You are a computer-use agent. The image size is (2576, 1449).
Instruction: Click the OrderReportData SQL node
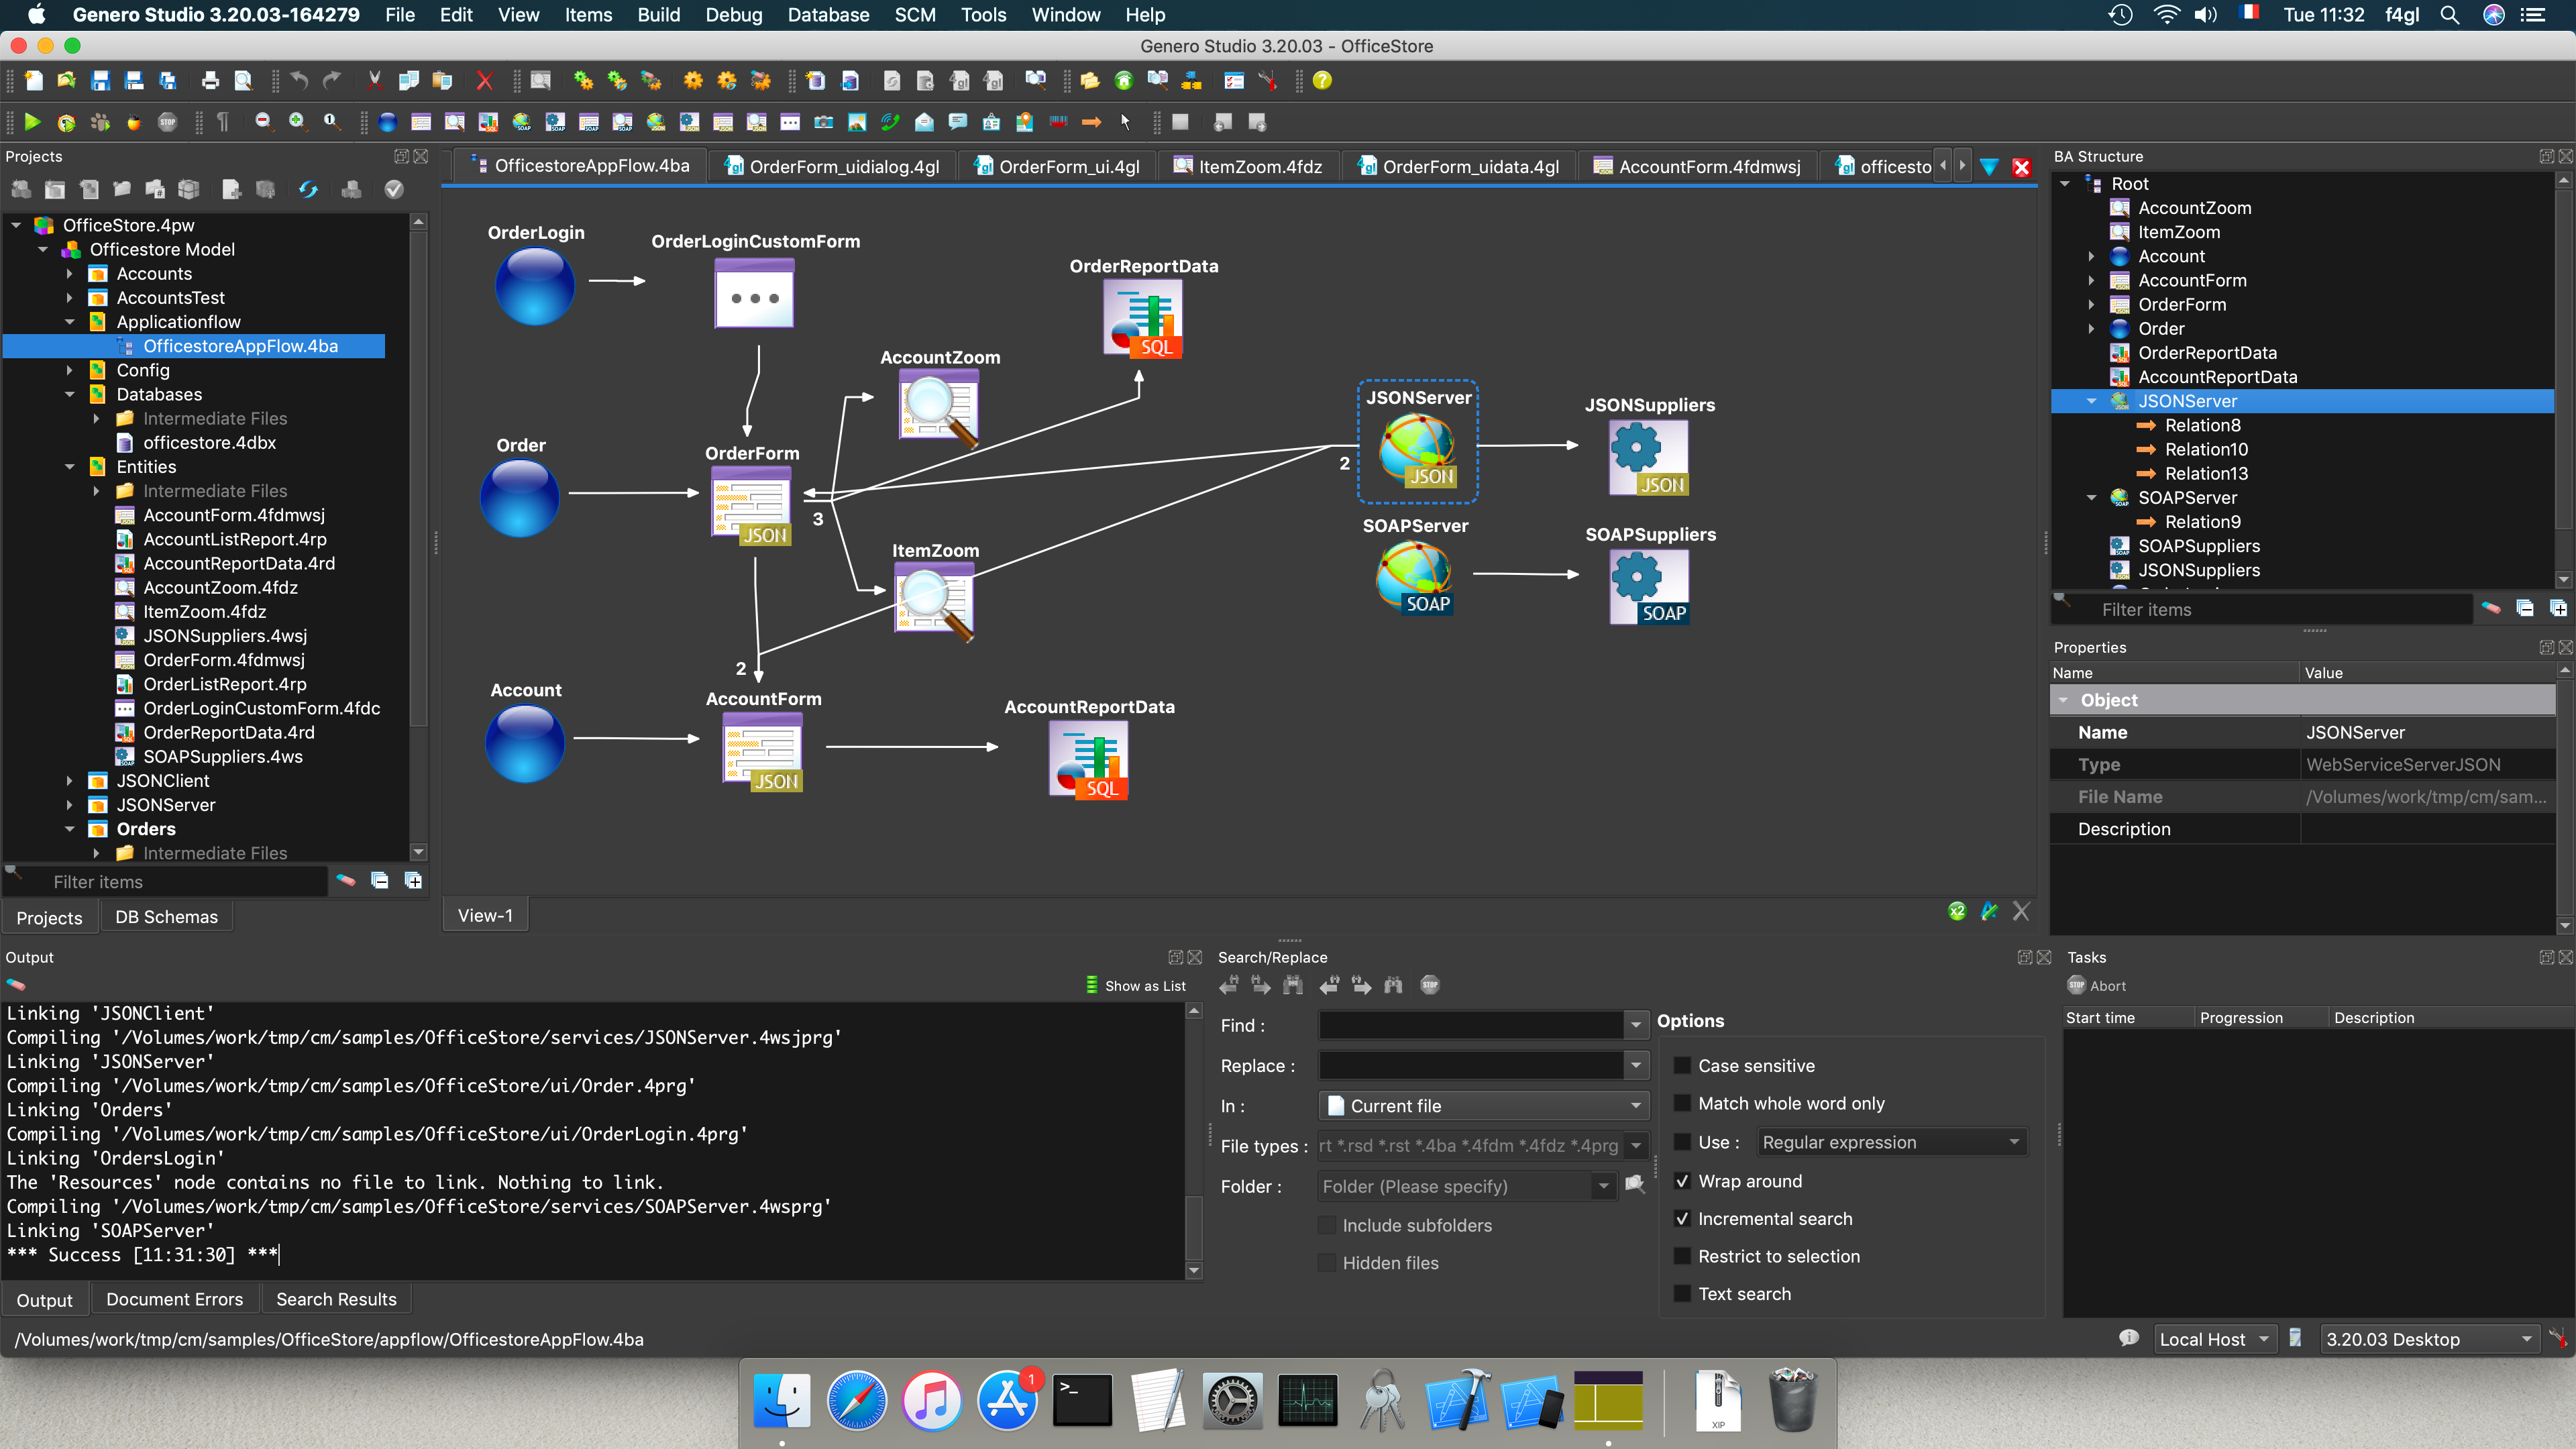pyautogui.click(x=1143, y=318)
